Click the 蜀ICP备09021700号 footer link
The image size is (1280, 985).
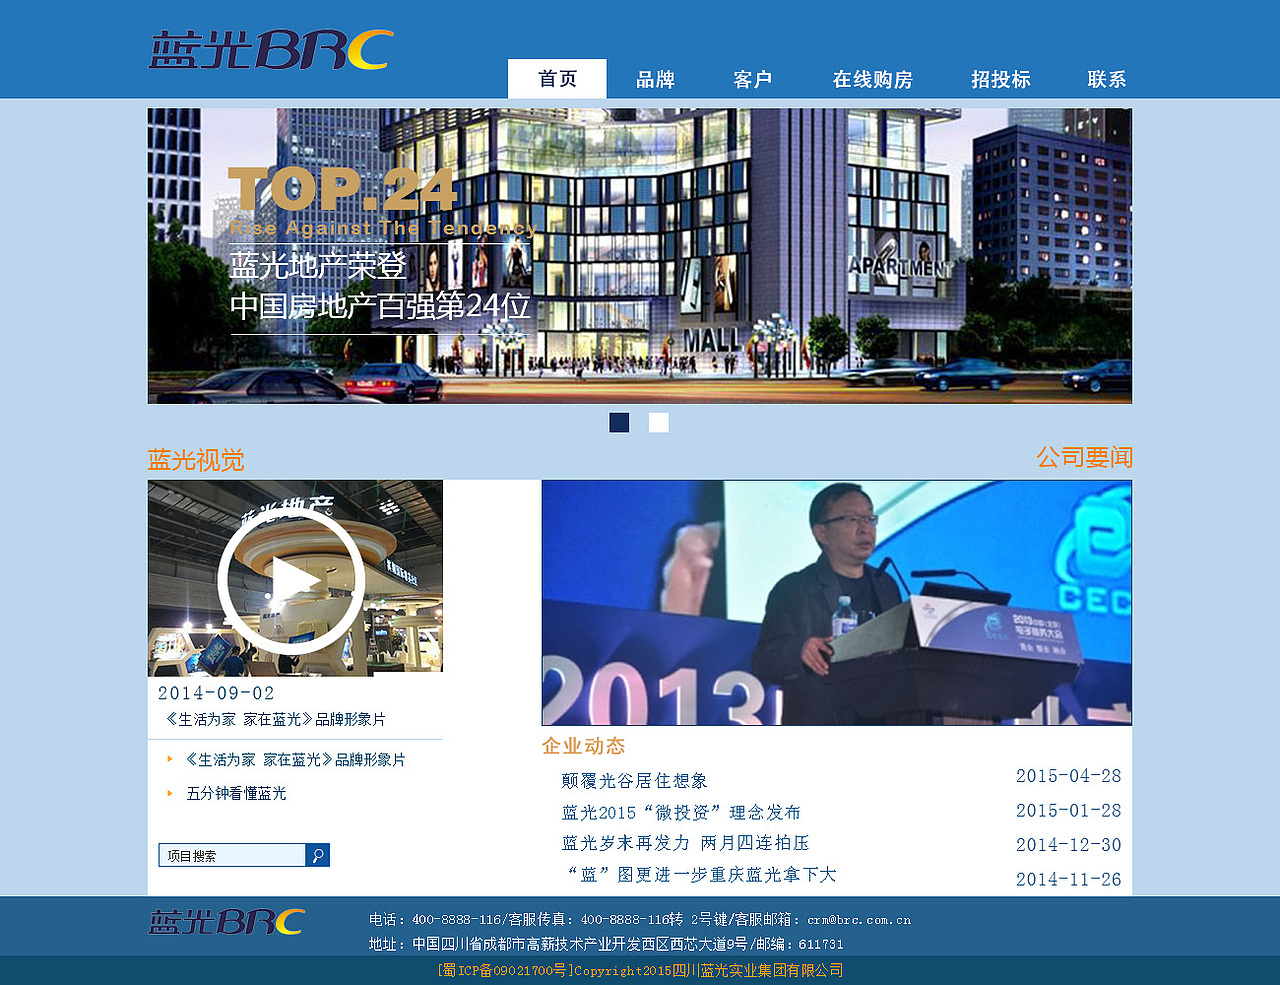click(x=505, y=970)
